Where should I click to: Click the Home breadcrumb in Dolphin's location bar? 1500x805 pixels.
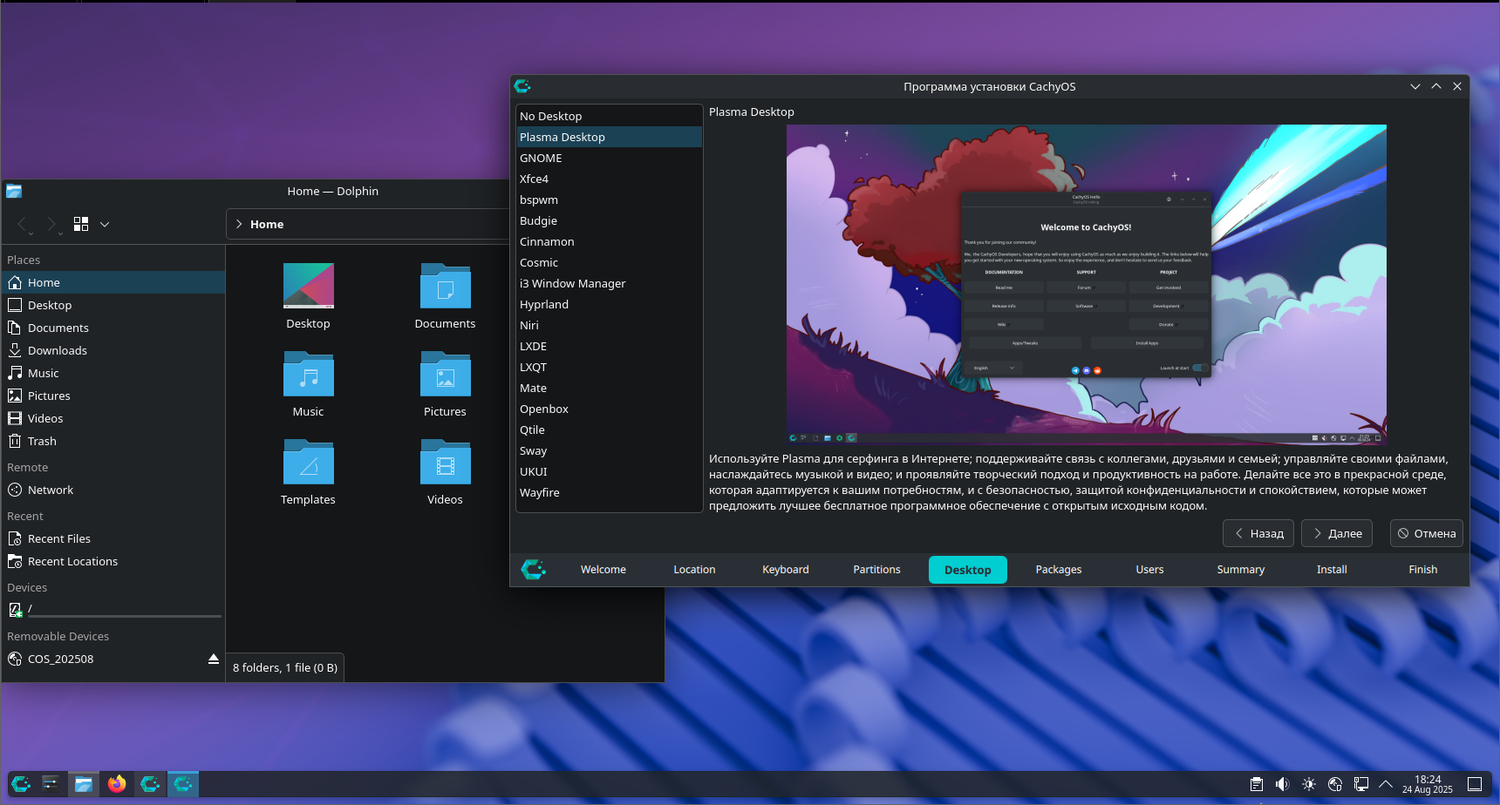point(267,224)
